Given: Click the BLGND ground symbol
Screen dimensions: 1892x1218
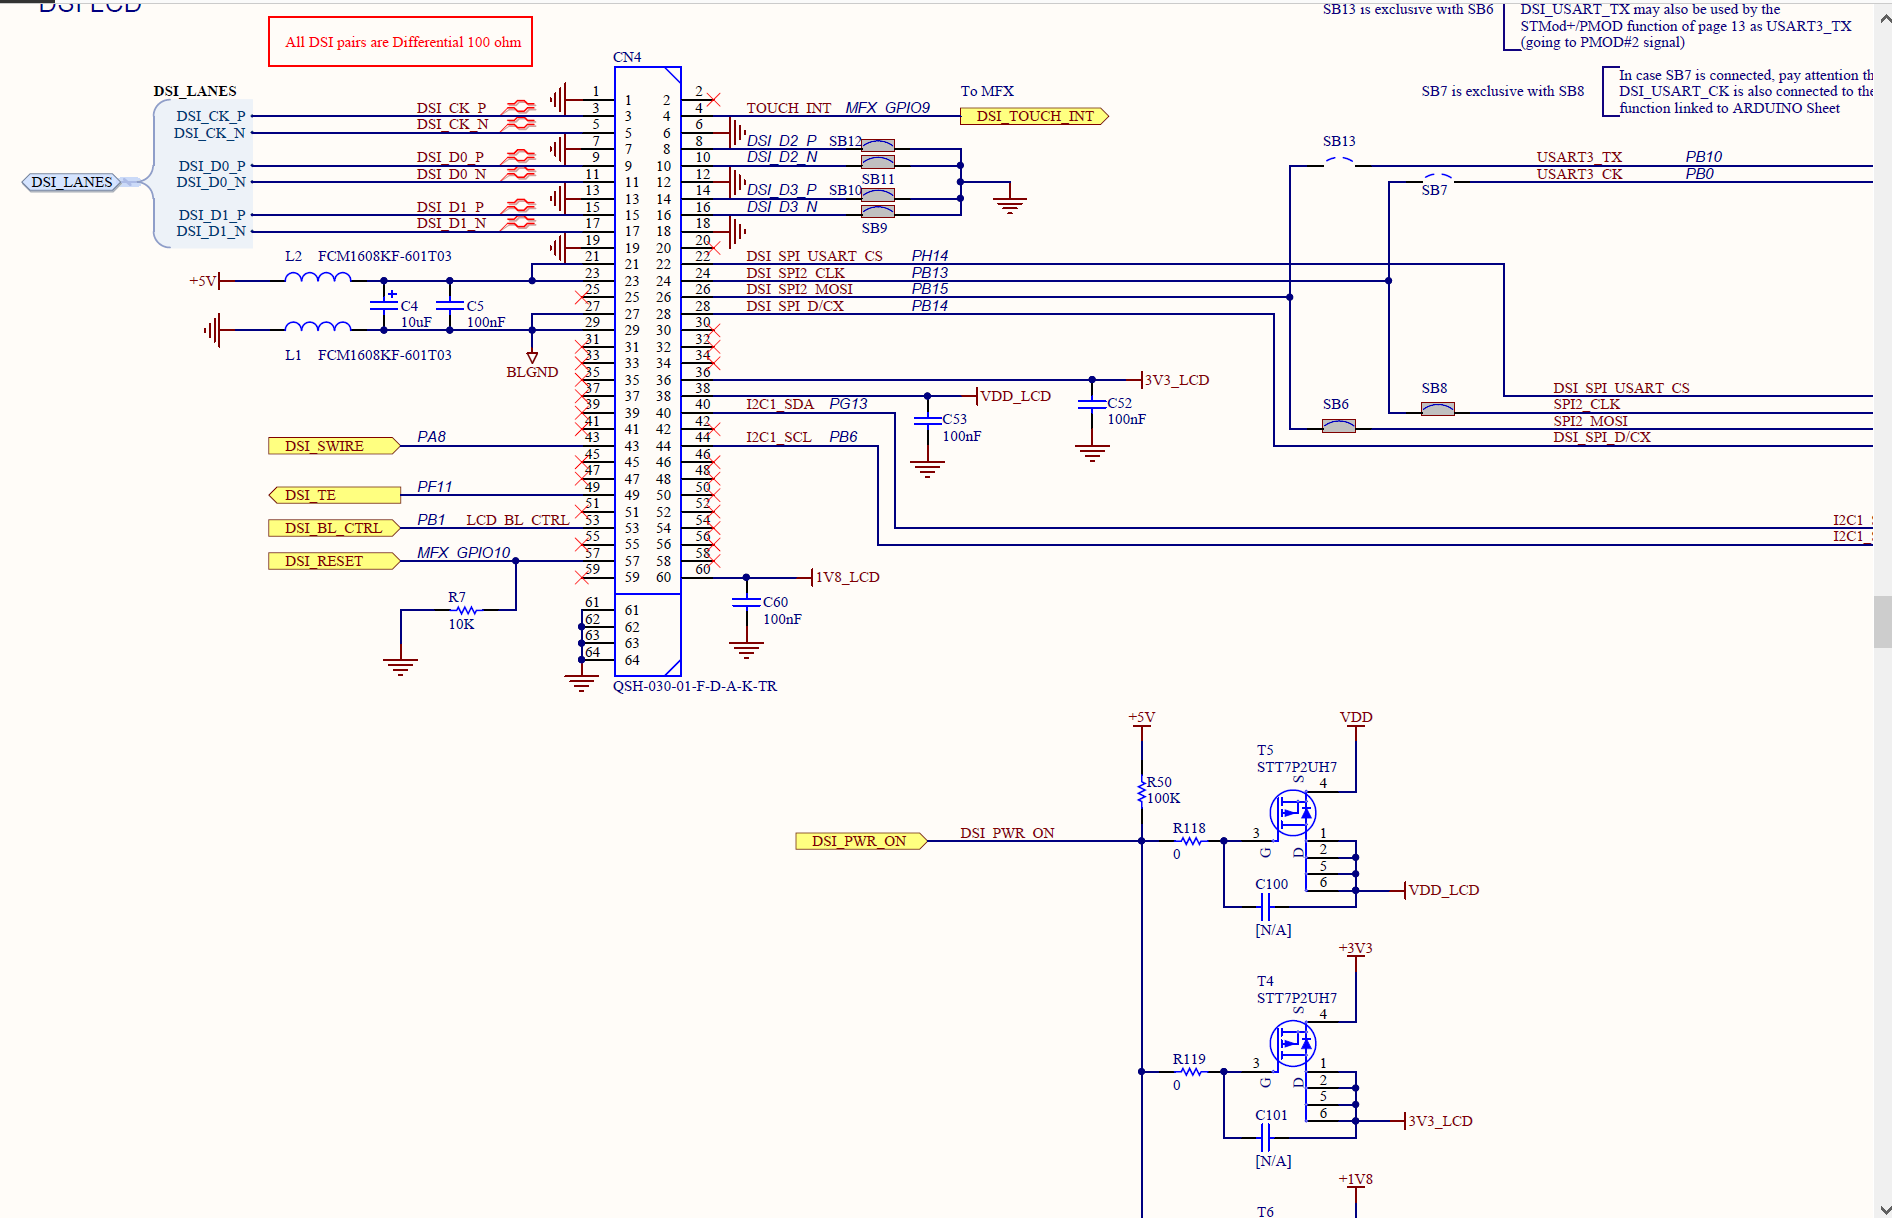Looking at the screenshot, I should pos(532,357).
